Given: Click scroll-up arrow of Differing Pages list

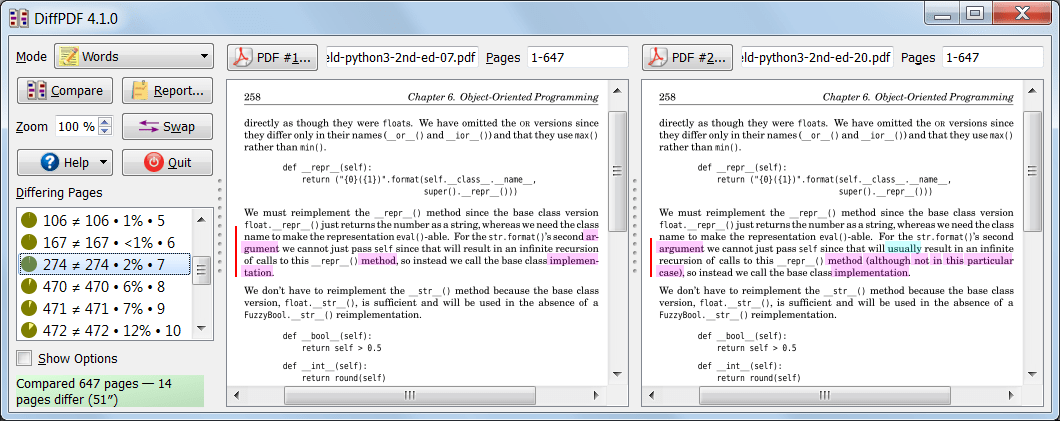Looking at the screenshot, I should pos(201,220).
